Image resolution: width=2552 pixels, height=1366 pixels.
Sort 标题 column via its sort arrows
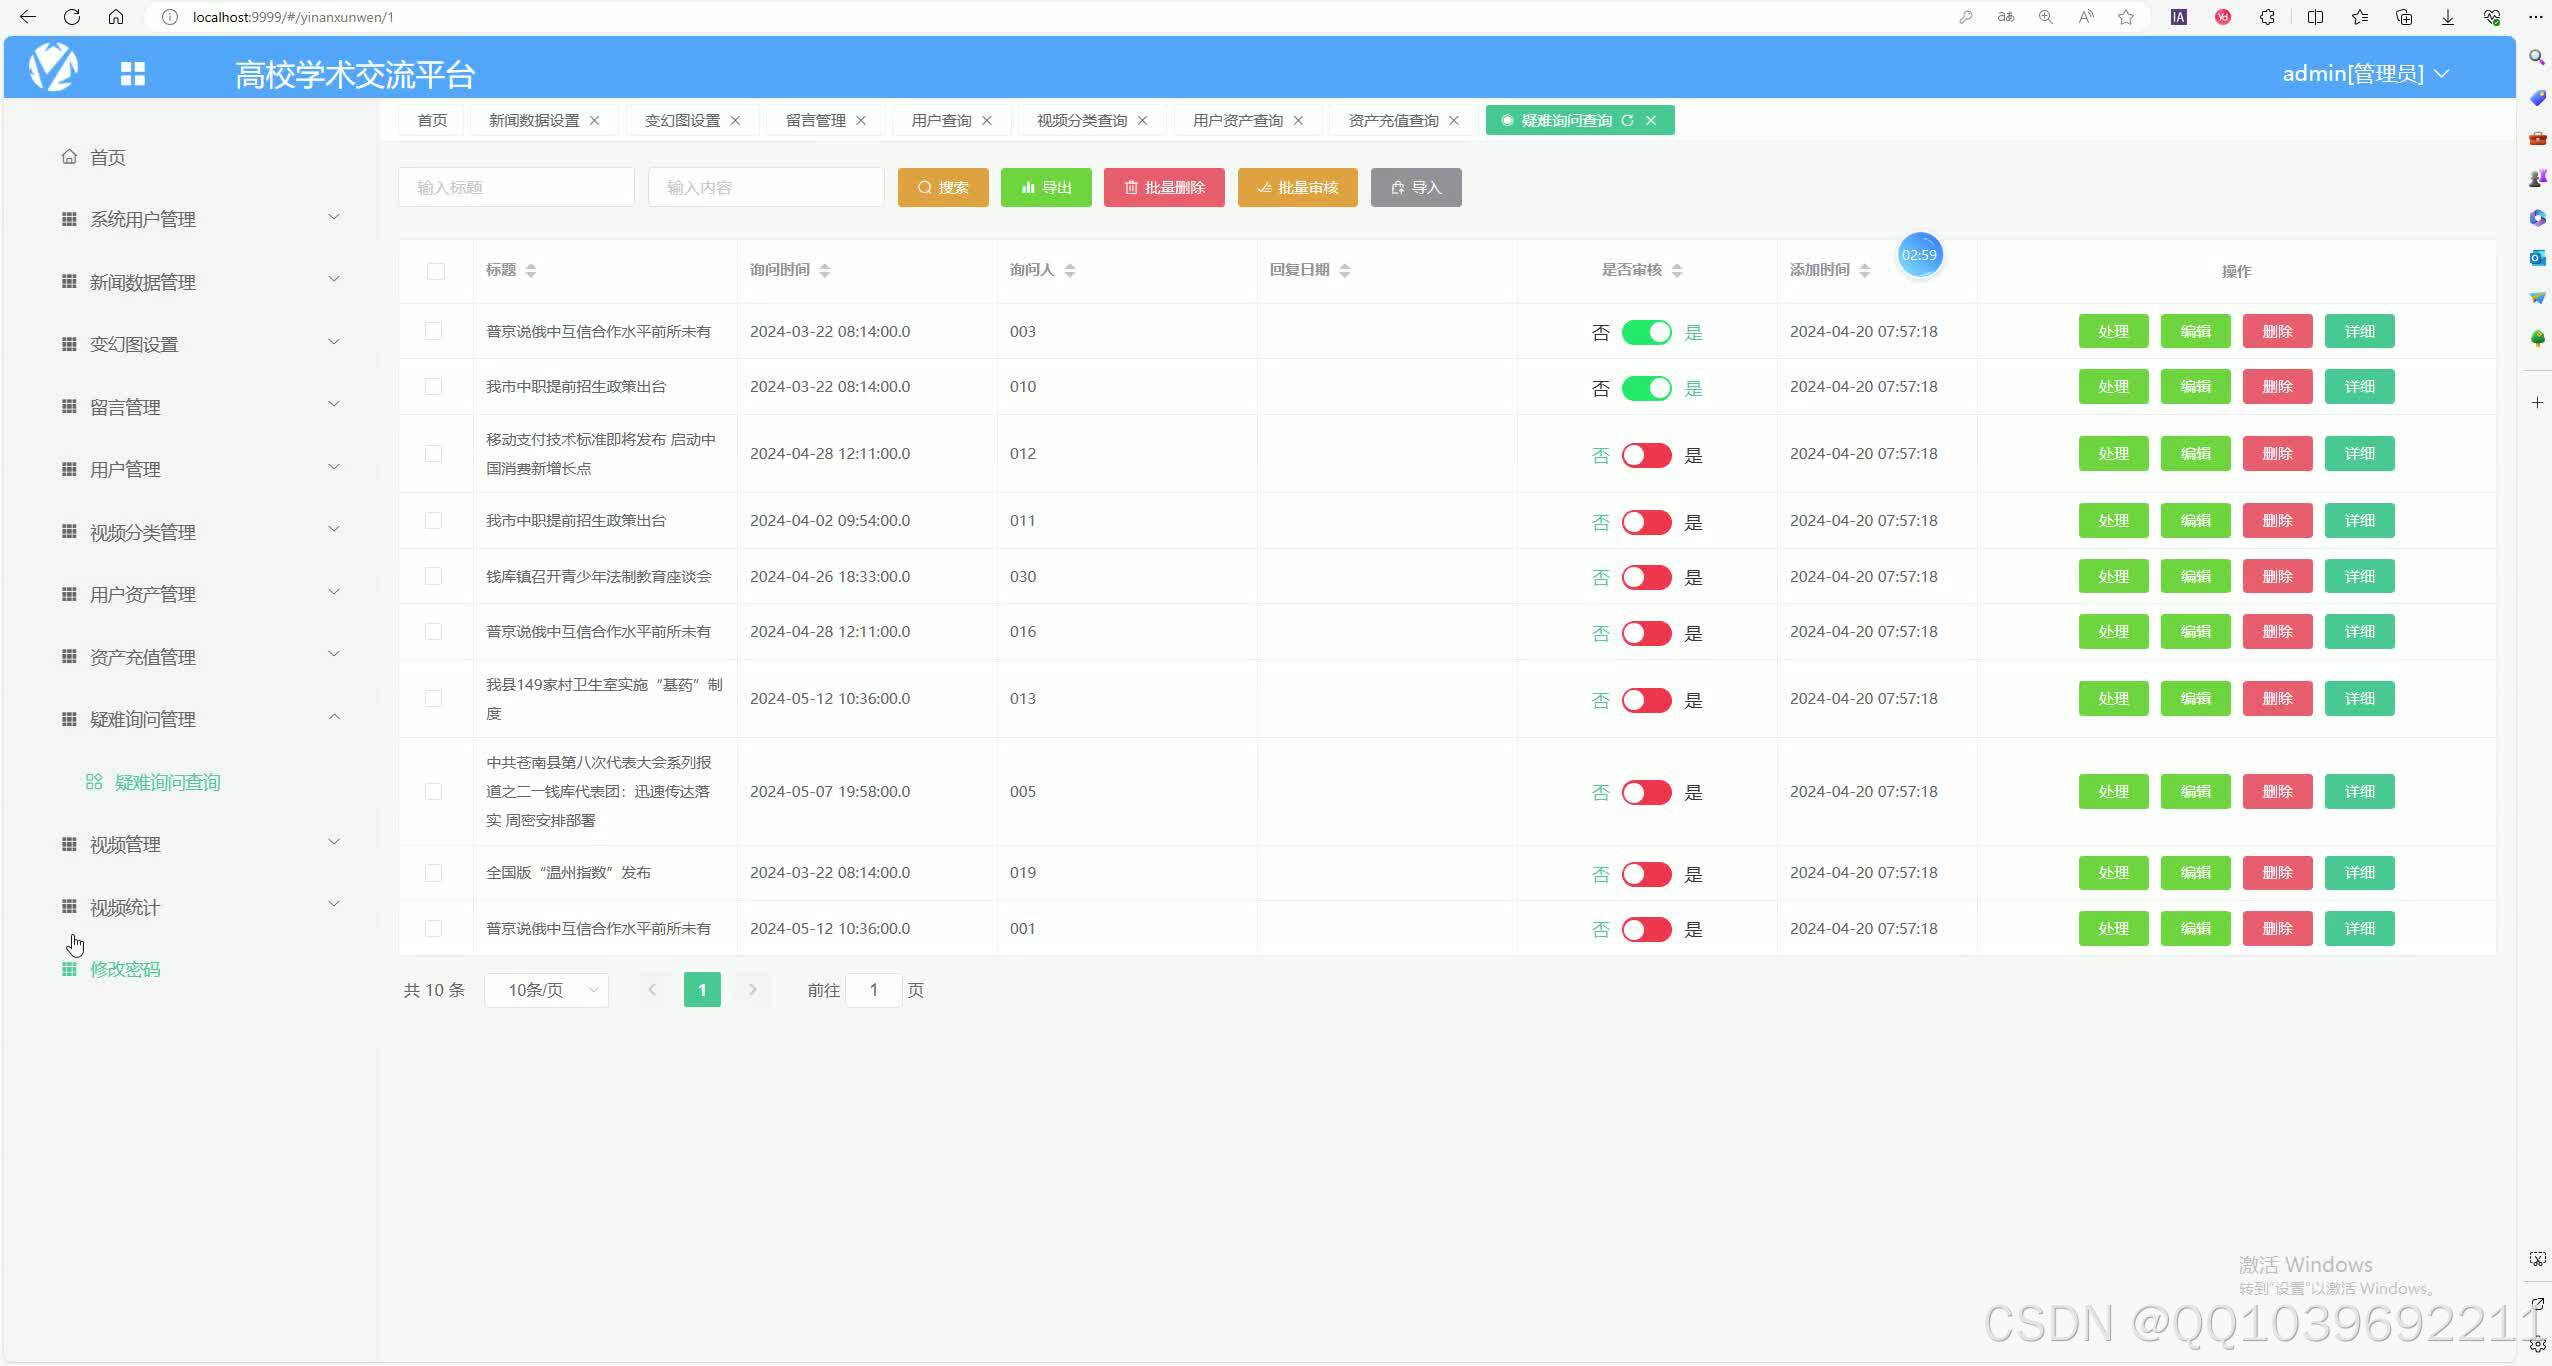531,270
